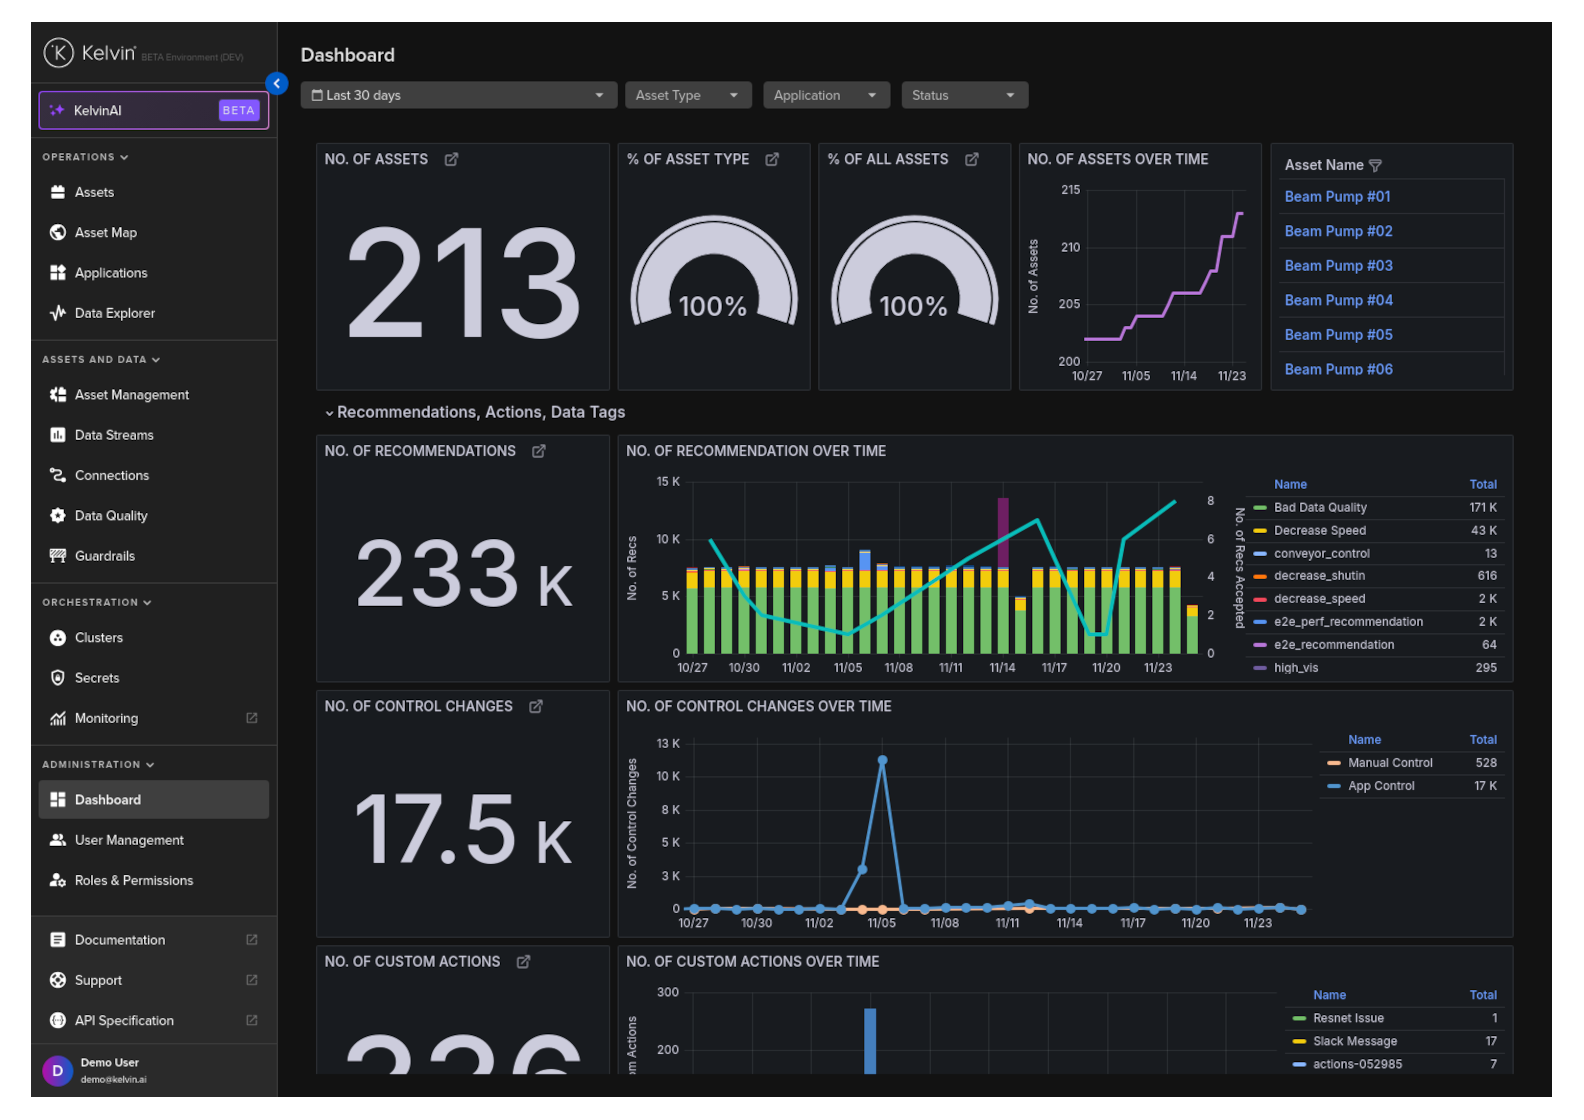Go to Data Explorer in sidebar
This screenshot has height=1120, width=1584.
(x=114, y=313)
